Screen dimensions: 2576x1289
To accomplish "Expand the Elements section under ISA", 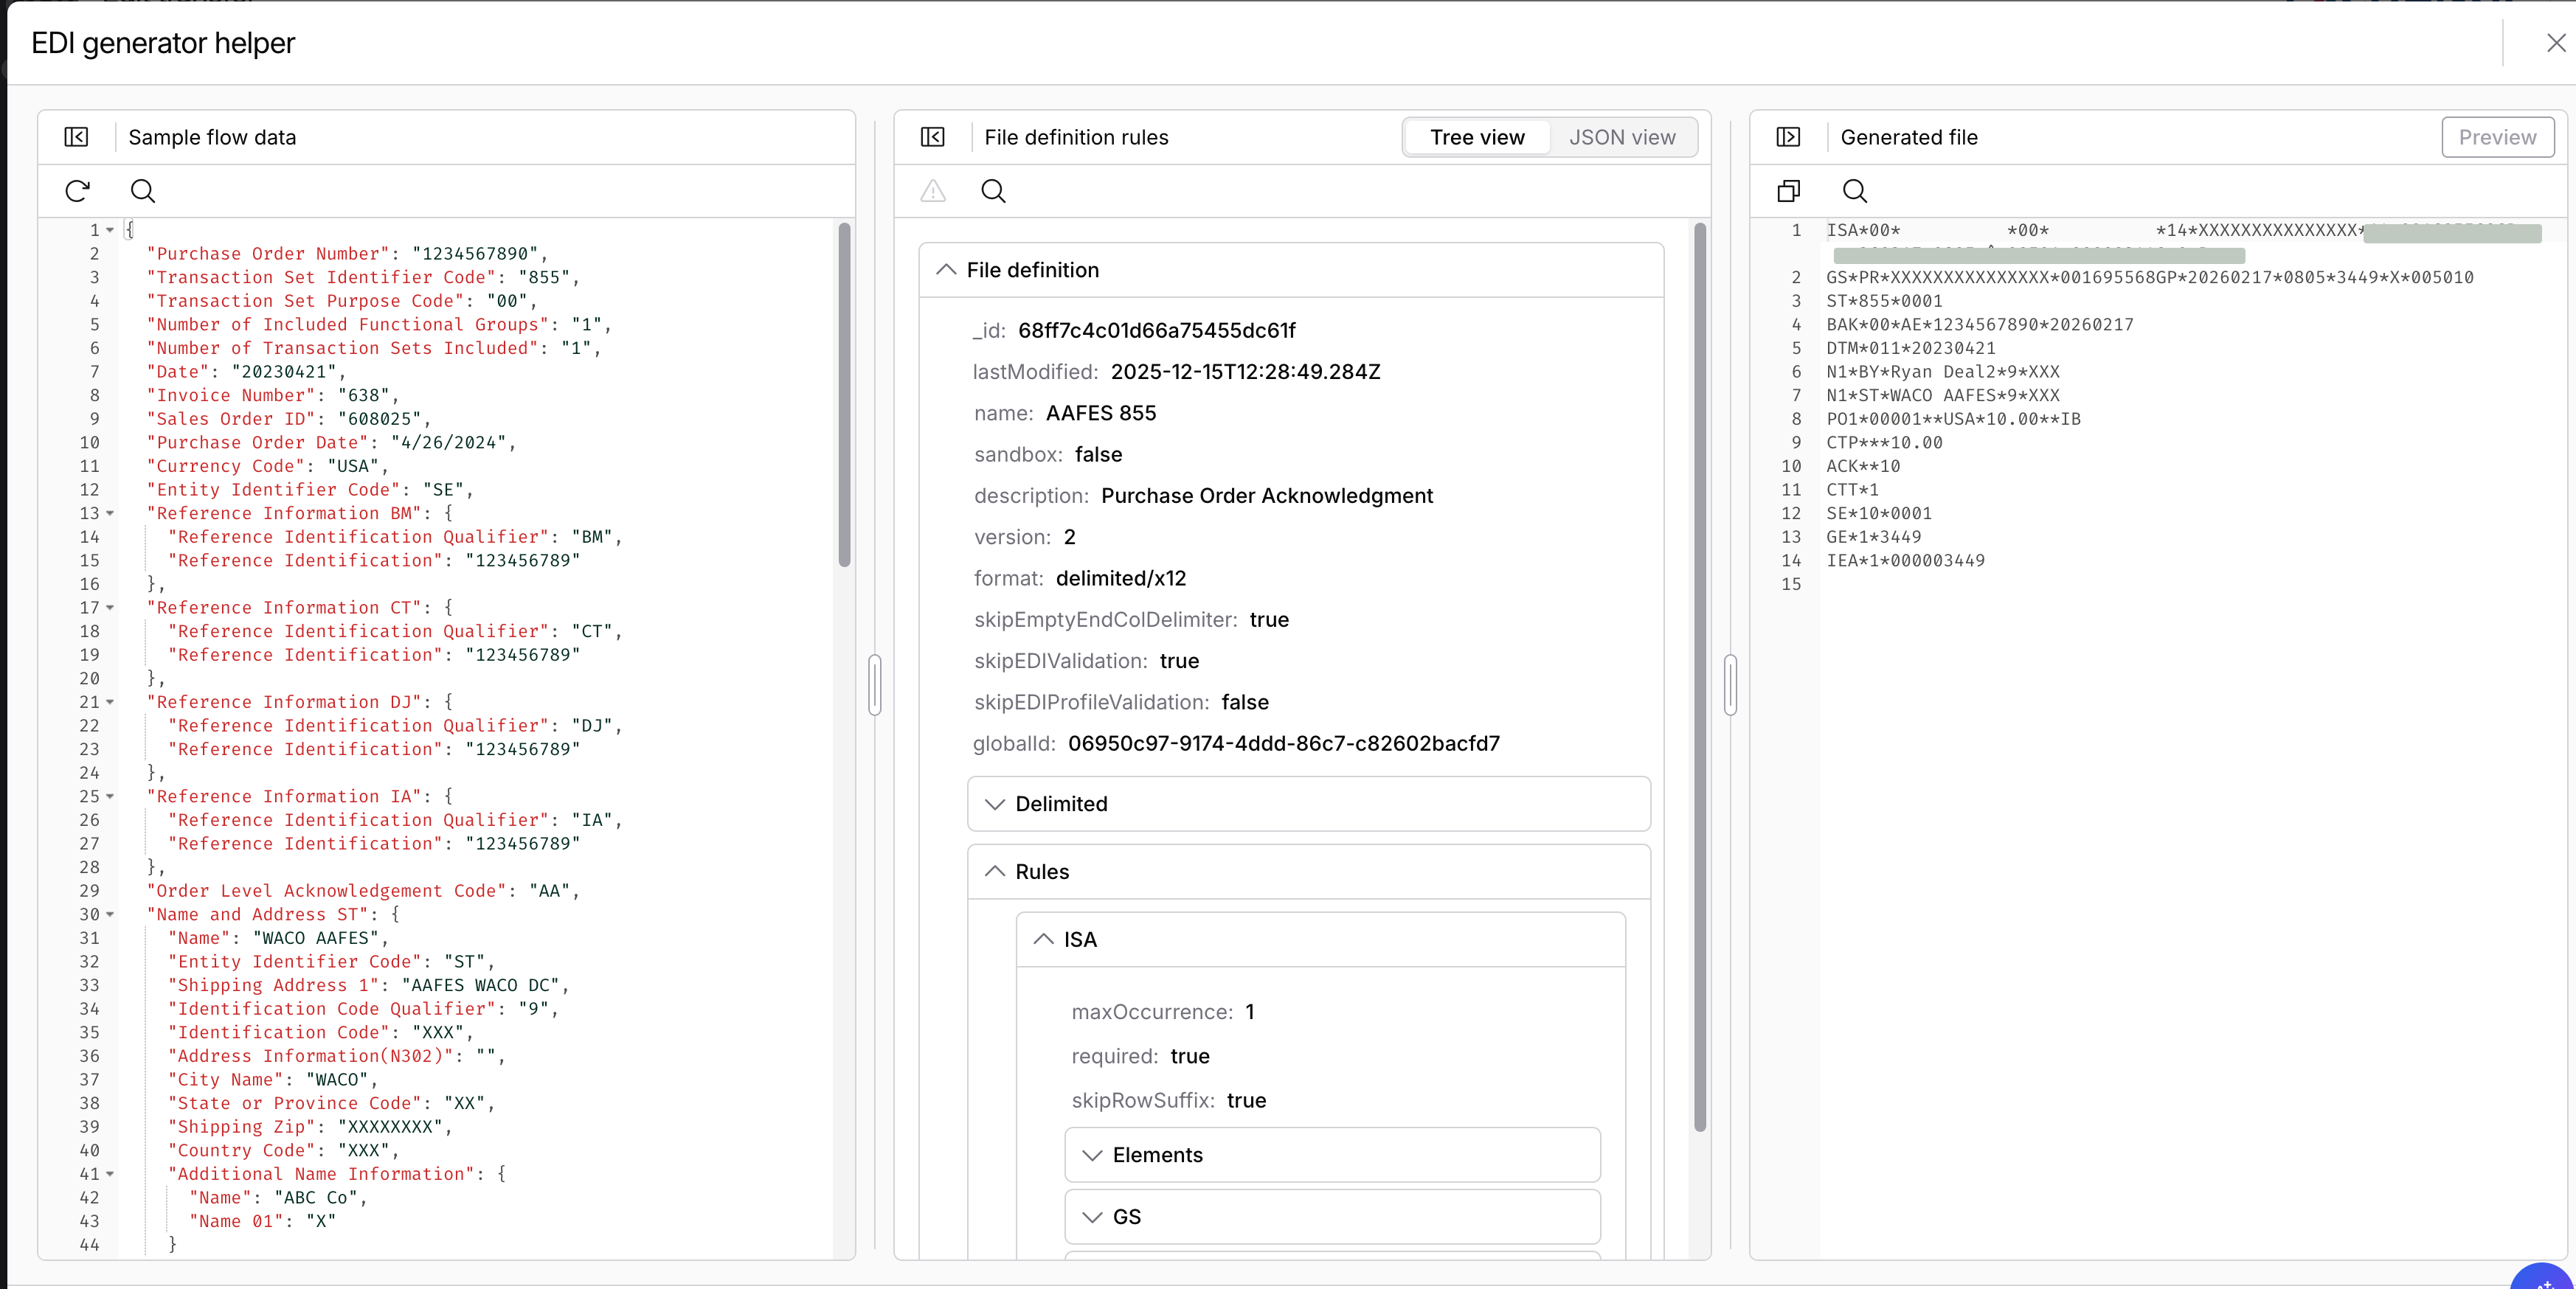I will point(1092,1155).
